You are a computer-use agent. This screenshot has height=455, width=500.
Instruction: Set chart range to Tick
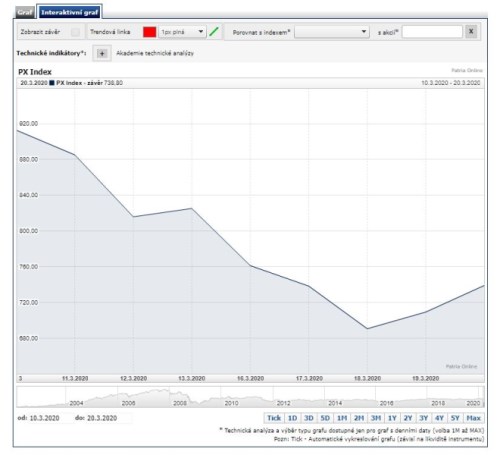(274, 418)
